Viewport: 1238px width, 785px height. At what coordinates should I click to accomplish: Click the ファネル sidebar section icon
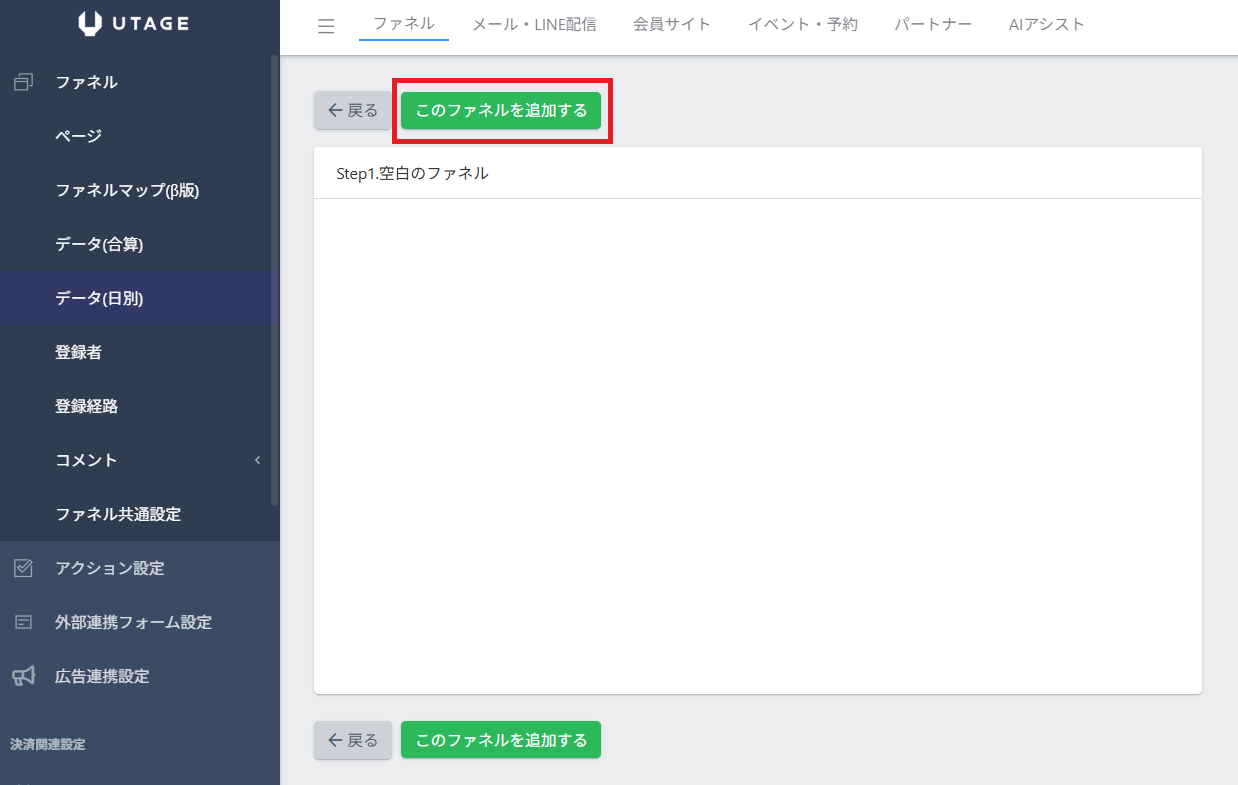coord(24,82)
